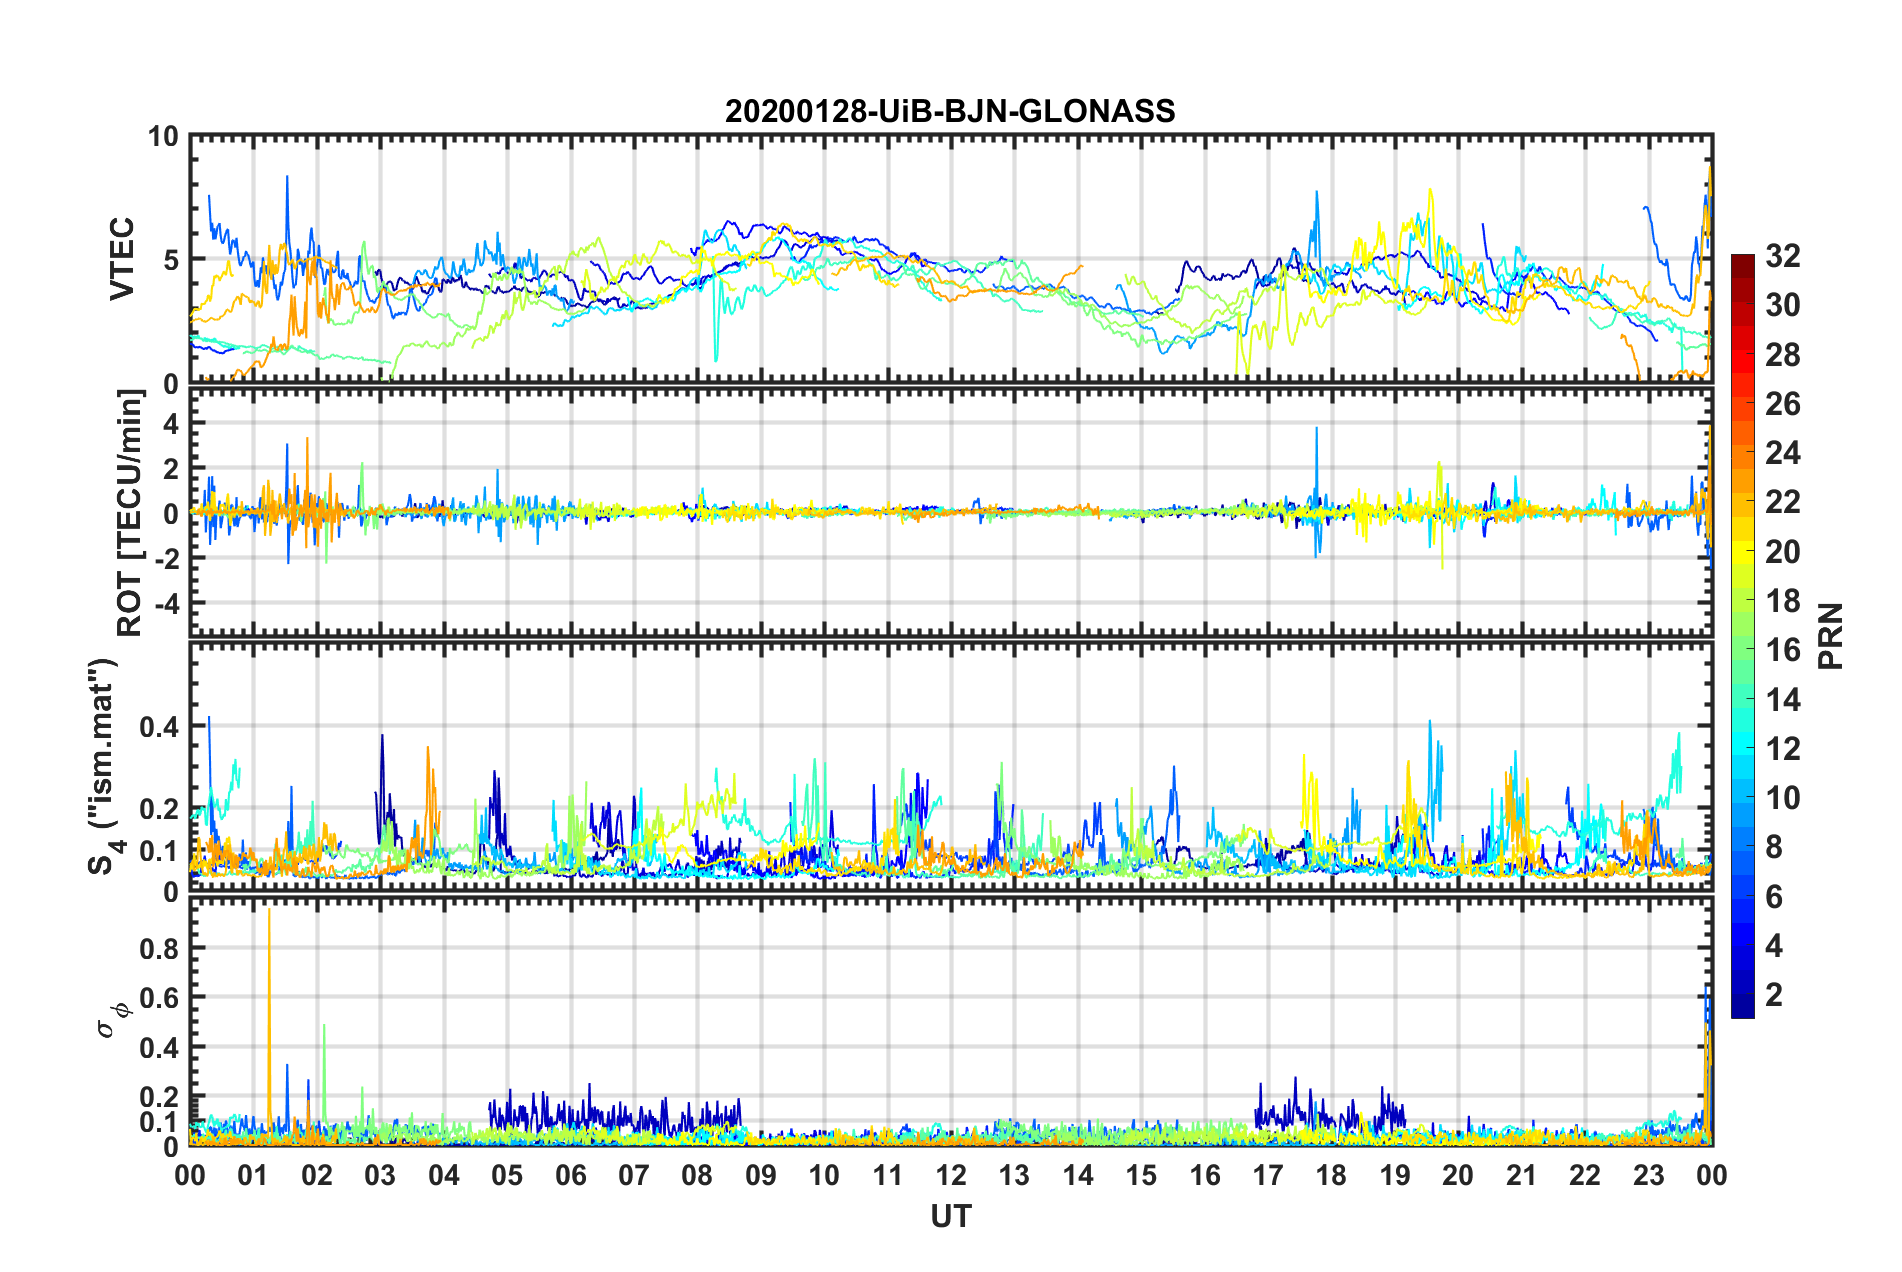Click the yellow band near colorbar tick 20

(x=1743, y=551)
